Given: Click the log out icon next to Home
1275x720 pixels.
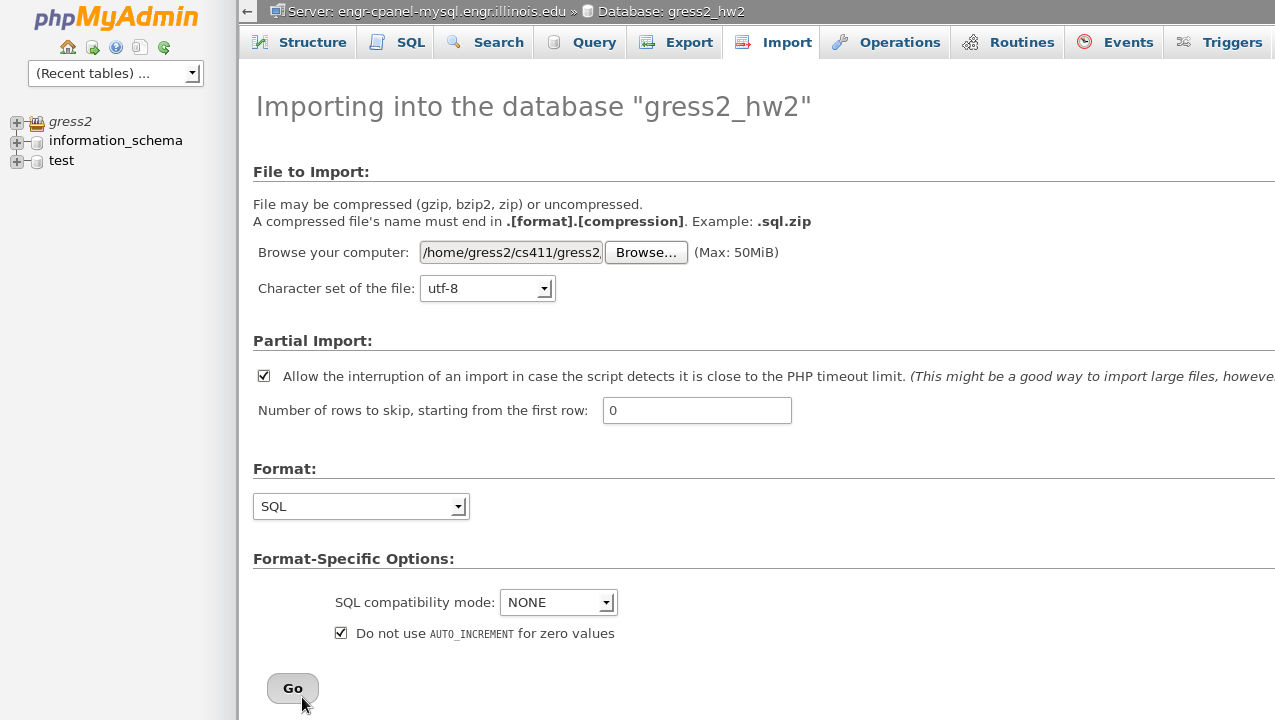Looking at the screenshot, I should (x=92, y=47).
